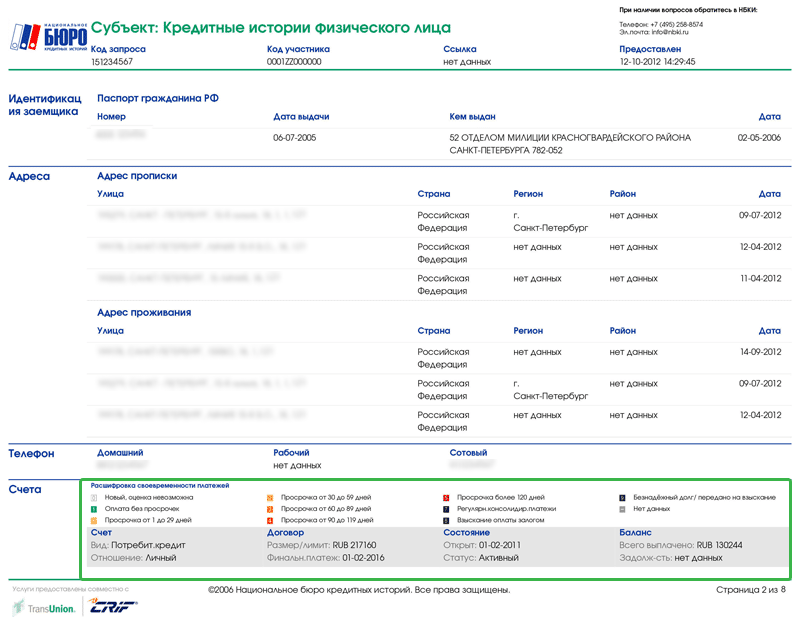The image size is (800, 617).
Task: Click the gray icon for 'Новый, оценка невозможна'
Action: pos(94,498)
